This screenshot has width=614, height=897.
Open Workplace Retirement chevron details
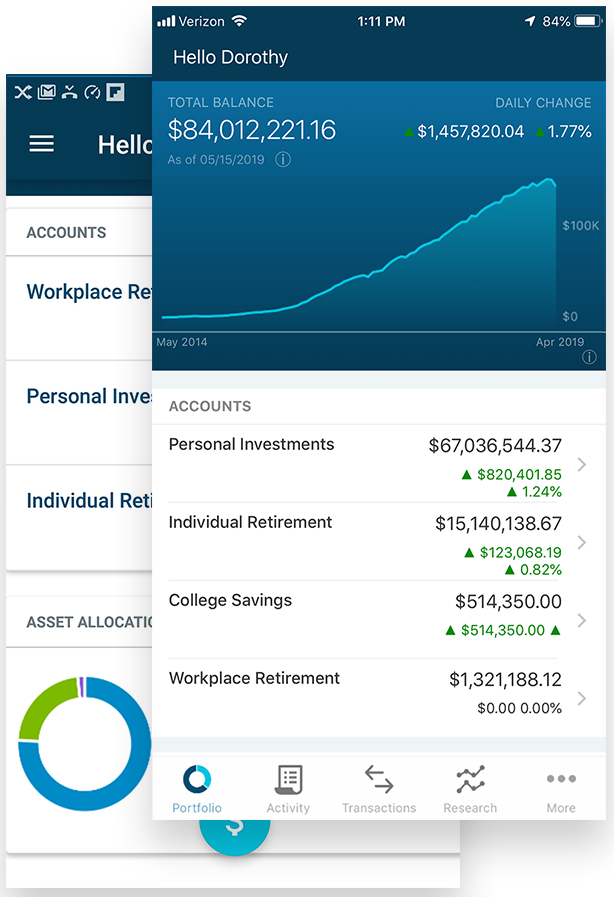582,698
